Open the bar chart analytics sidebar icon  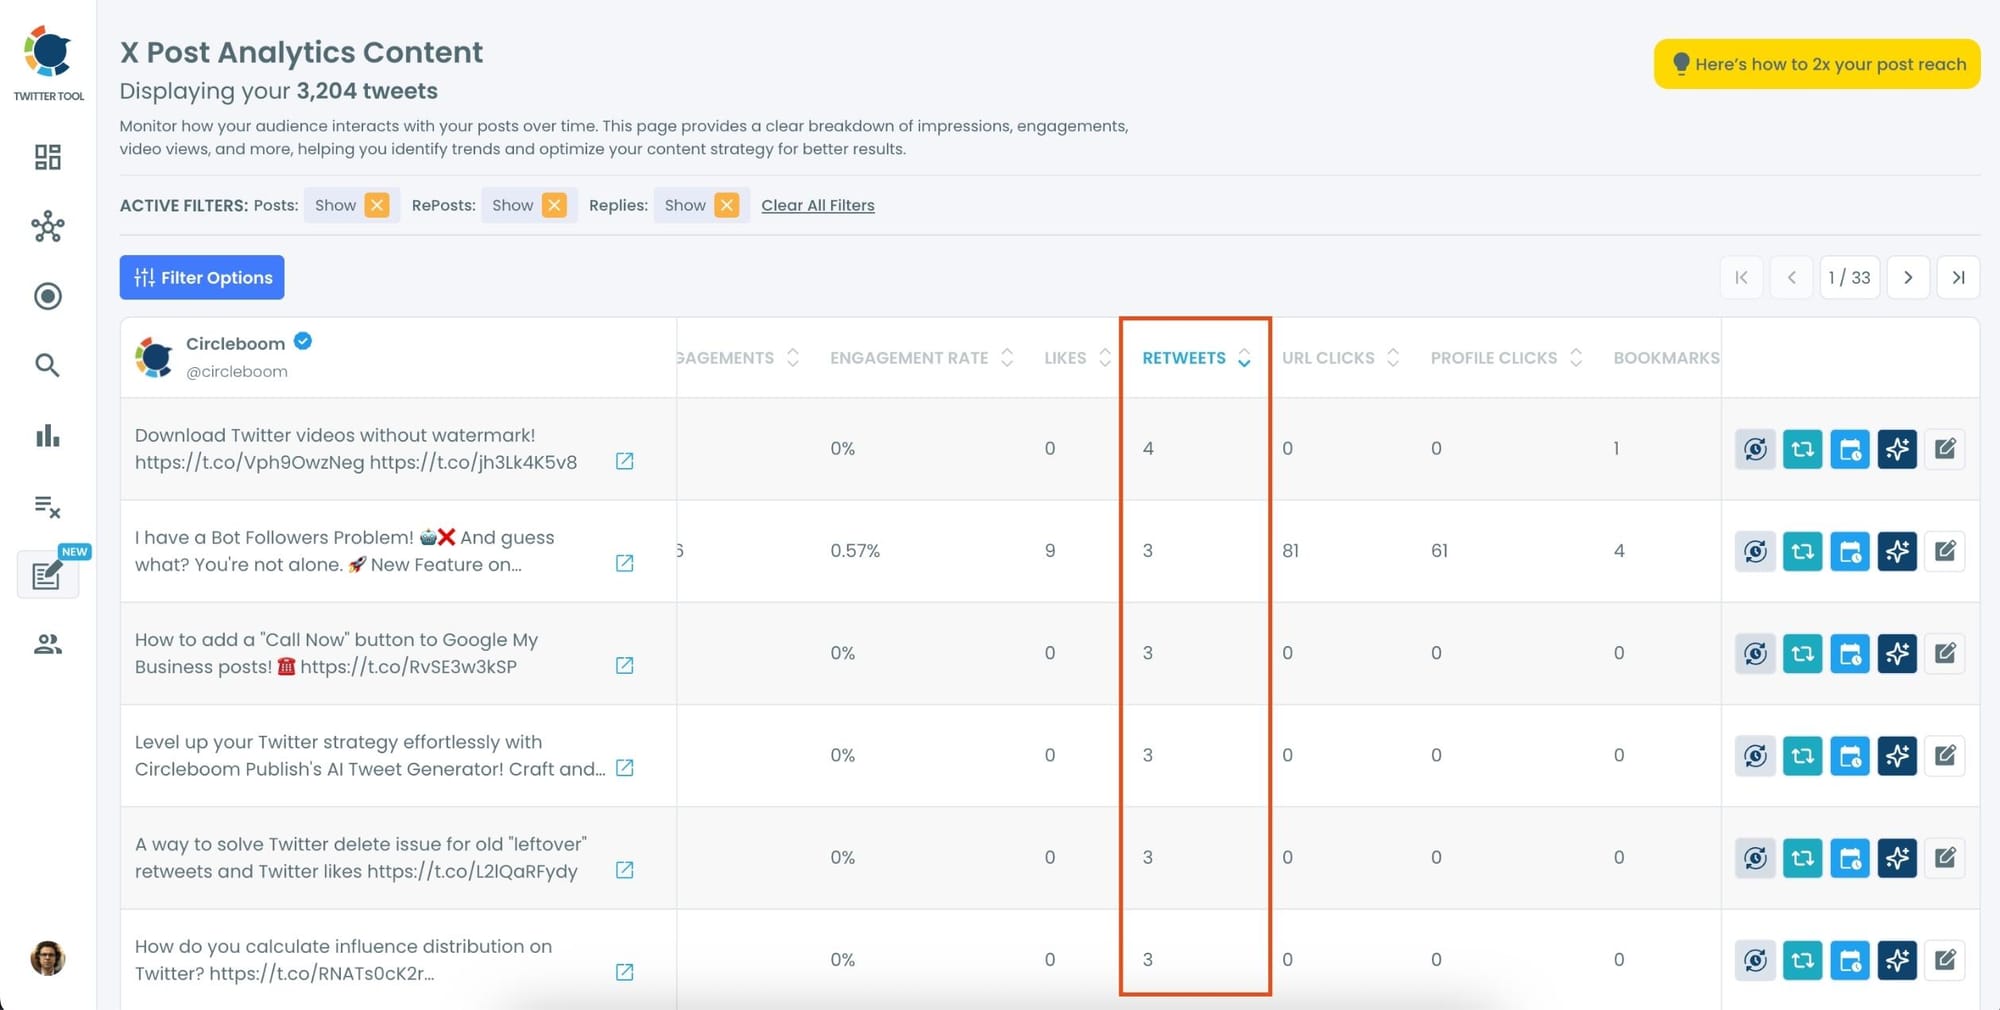[47, 436]
